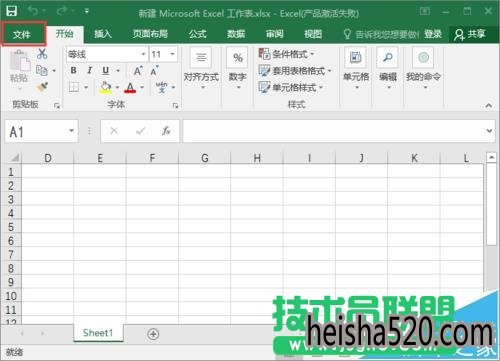The width and height of the screenshot is (500, 361).
Task: Open 单元格样式 Cell Styles menu
Action: point(291,87)
